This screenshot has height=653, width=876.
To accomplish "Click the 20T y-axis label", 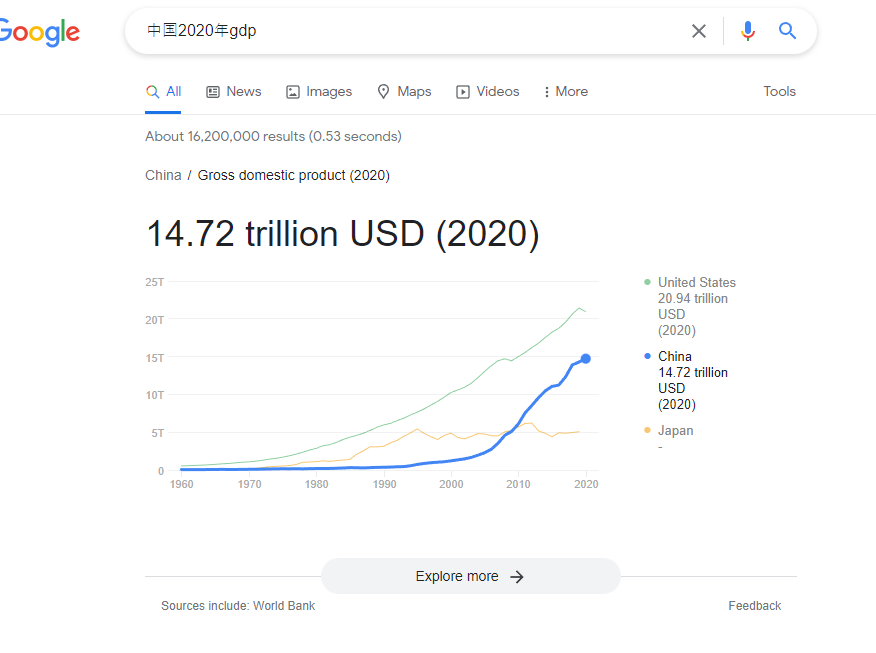I will 155,320.
